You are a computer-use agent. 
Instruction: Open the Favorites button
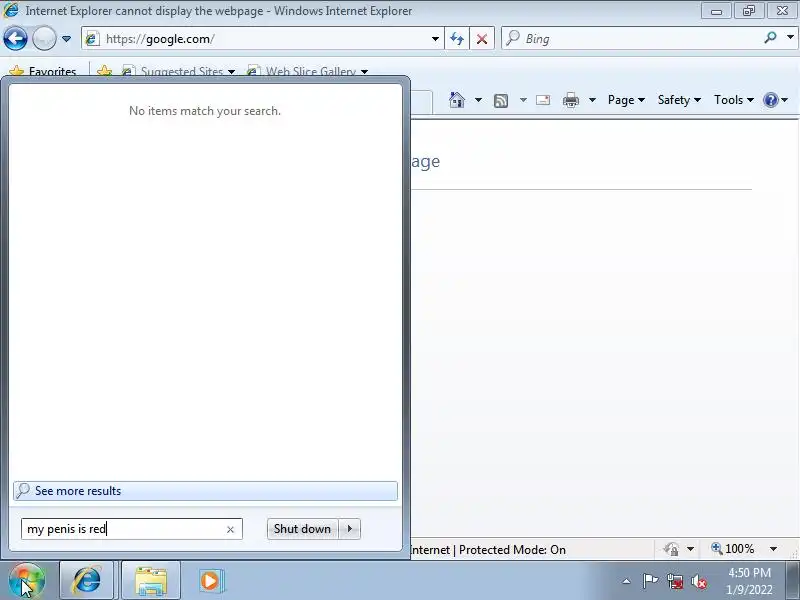(x=43, y=71)
